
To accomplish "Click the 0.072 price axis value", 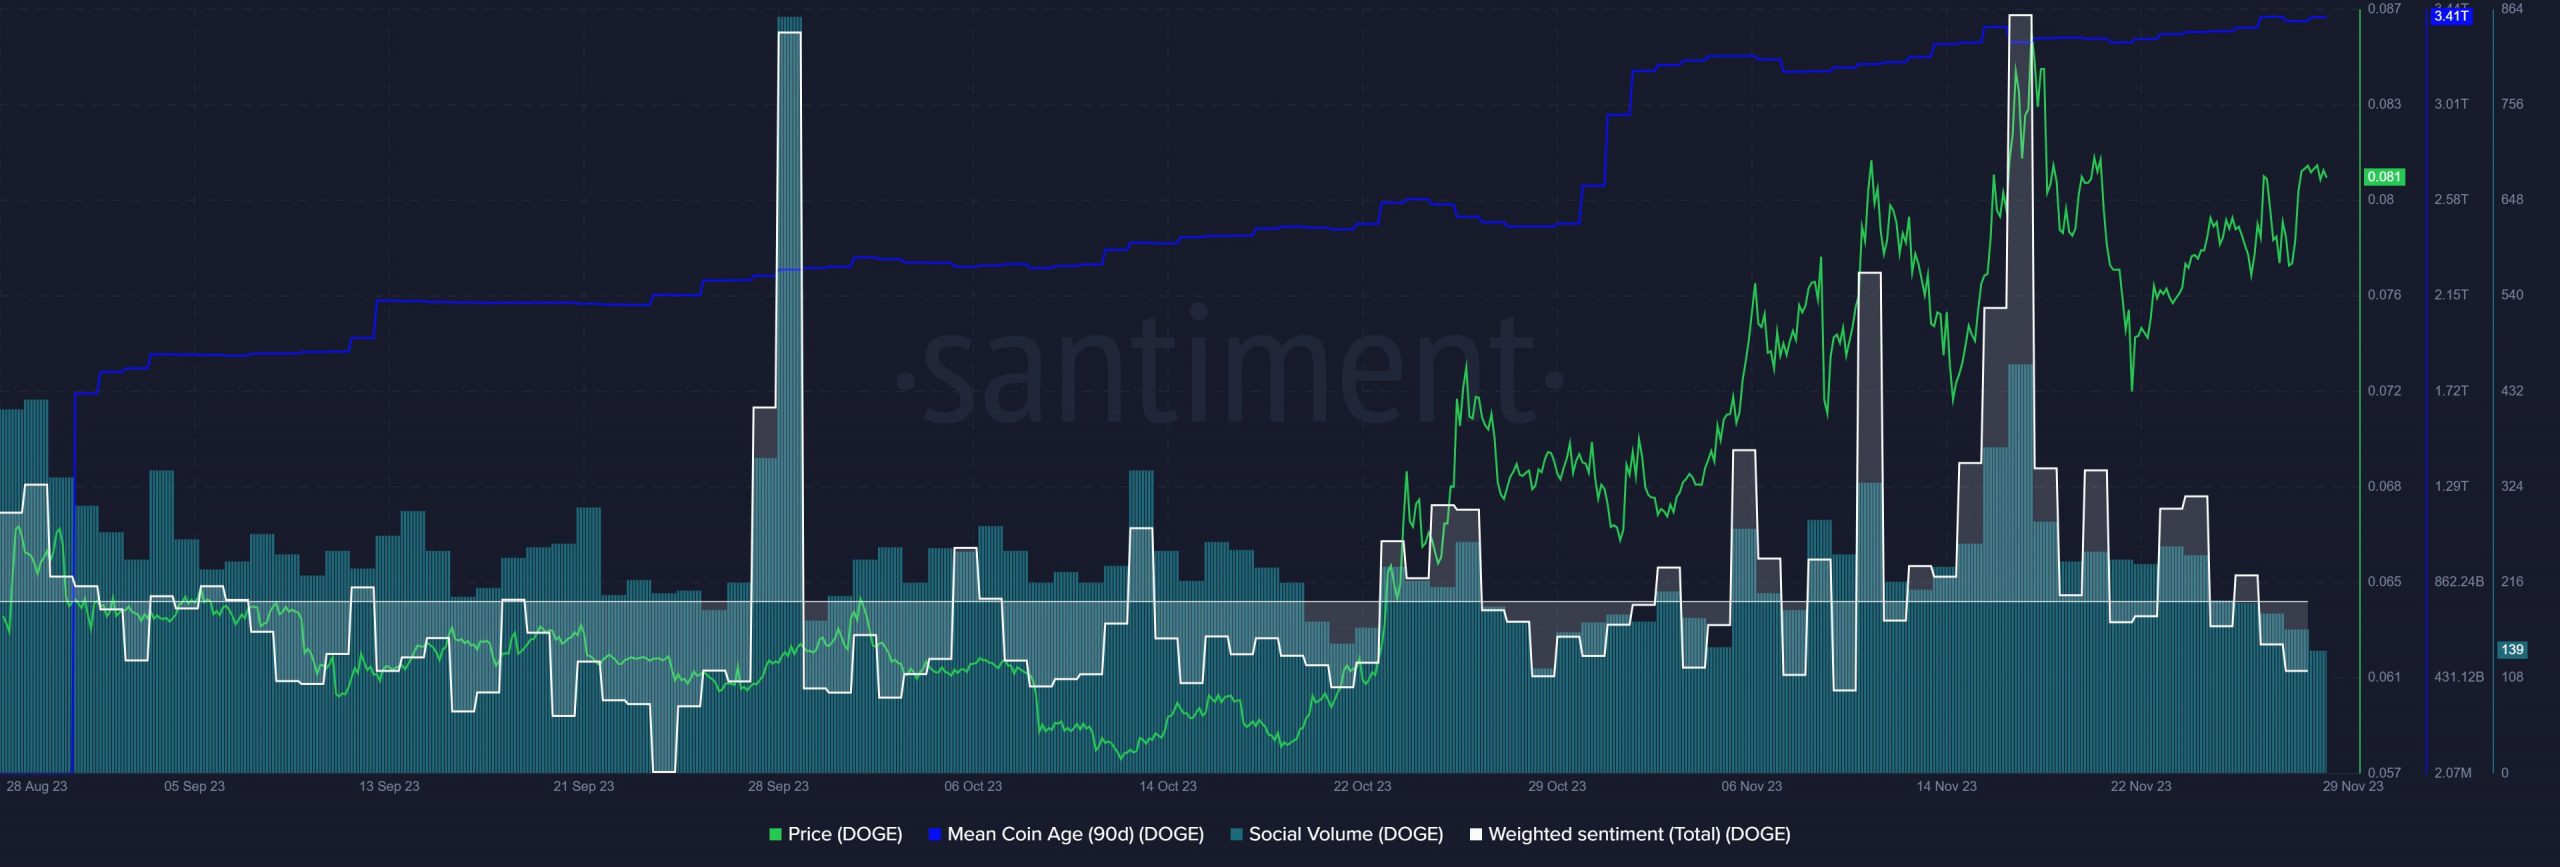I will [x=2384, y=391].
